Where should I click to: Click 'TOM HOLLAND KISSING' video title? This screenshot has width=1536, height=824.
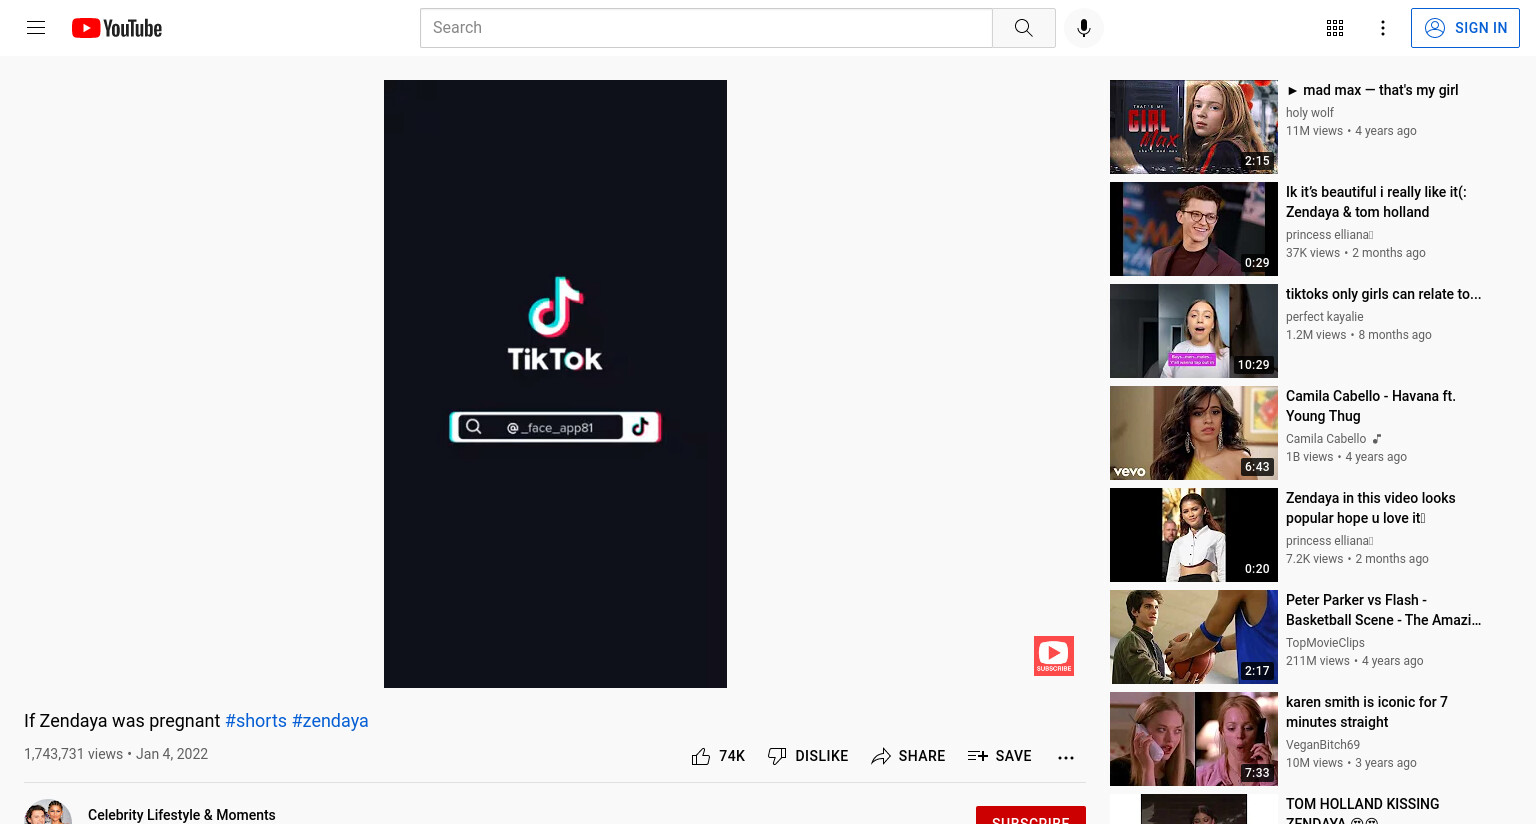(1363, 811)
